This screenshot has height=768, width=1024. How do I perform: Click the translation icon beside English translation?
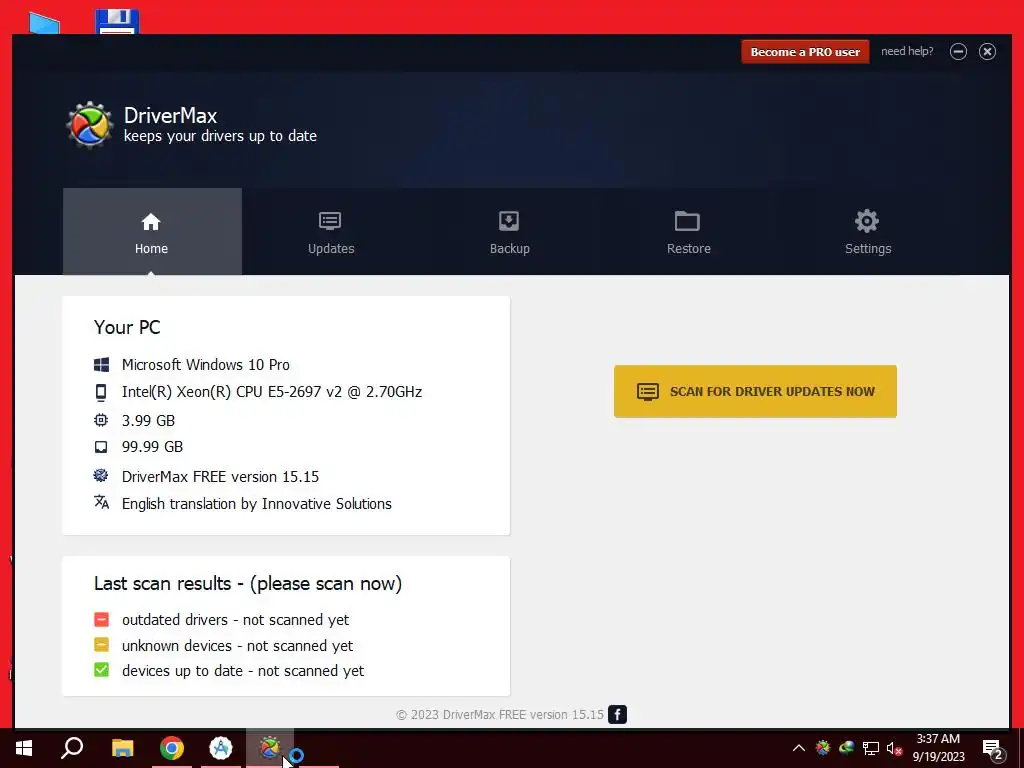coord(101,502)
